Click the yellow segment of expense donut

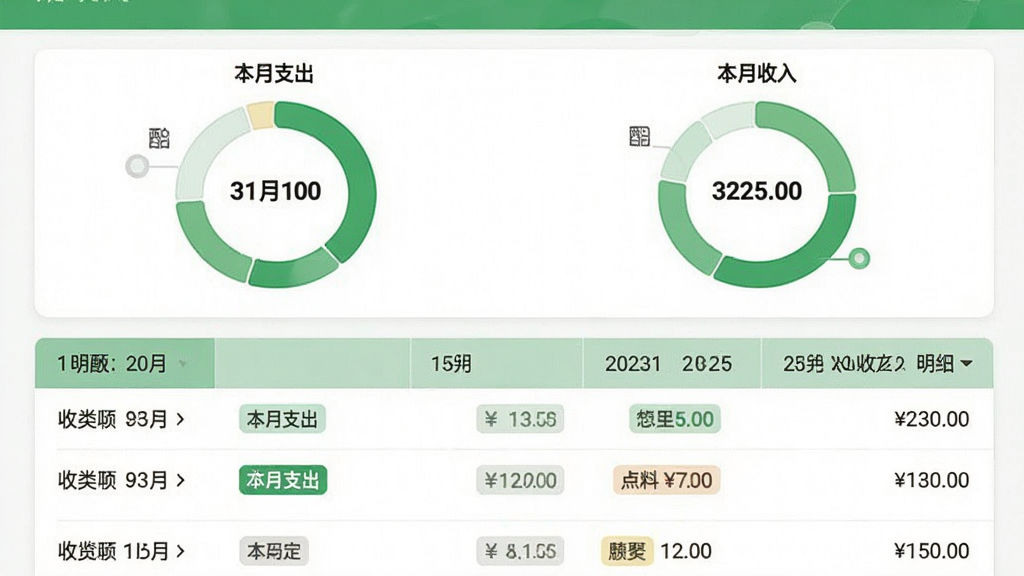click(x=261, y=115)
